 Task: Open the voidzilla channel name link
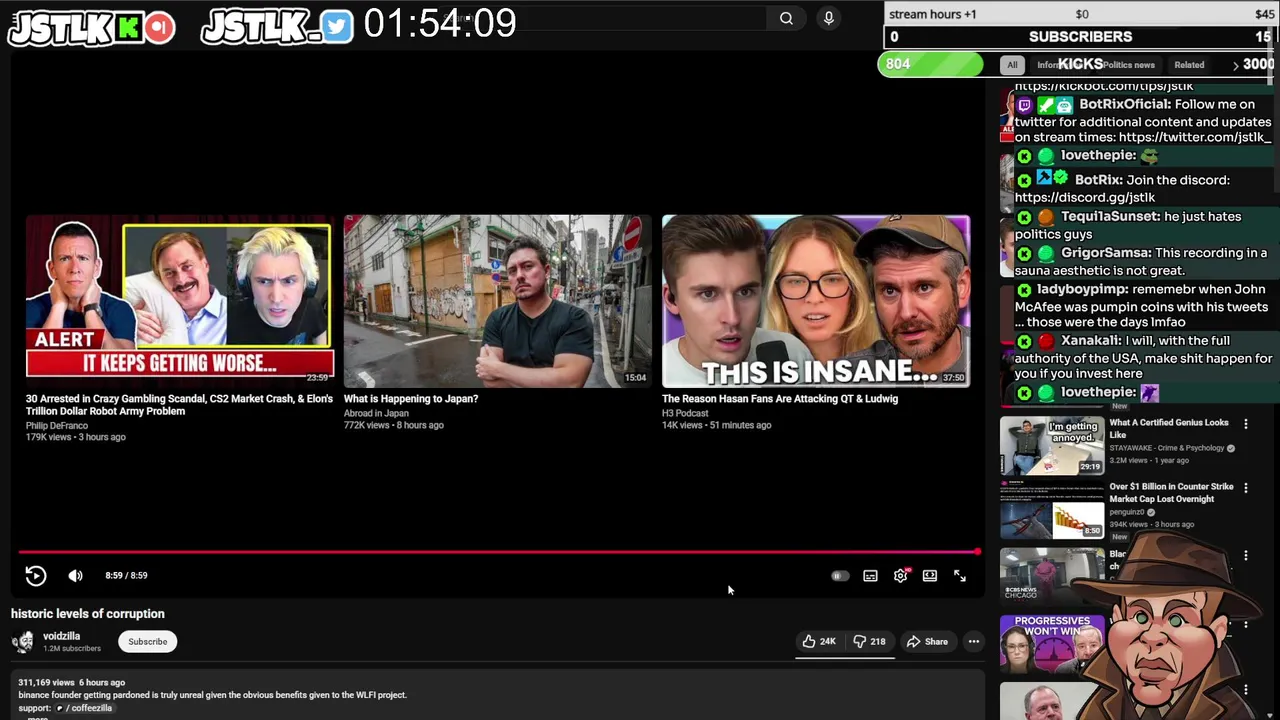pyautogui.click(x=61, y=636)
